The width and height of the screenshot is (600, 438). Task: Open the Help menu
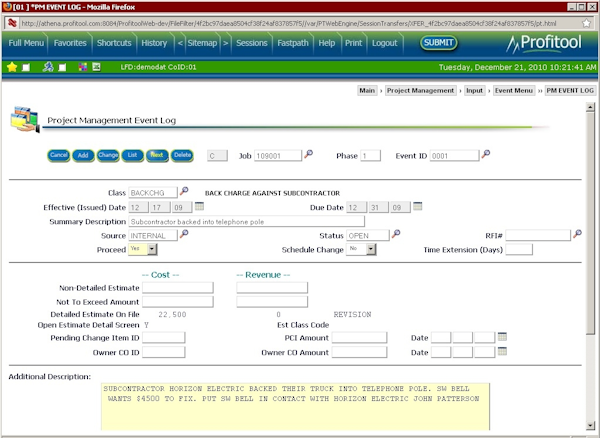pos(327,43)
